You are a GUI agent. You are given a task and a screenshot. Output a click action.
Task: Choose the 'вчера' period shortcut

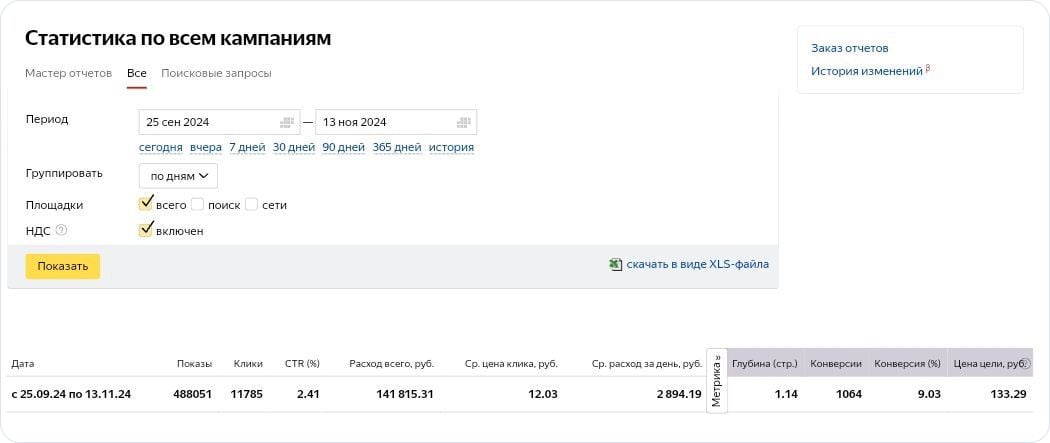[x=206, y=147]
